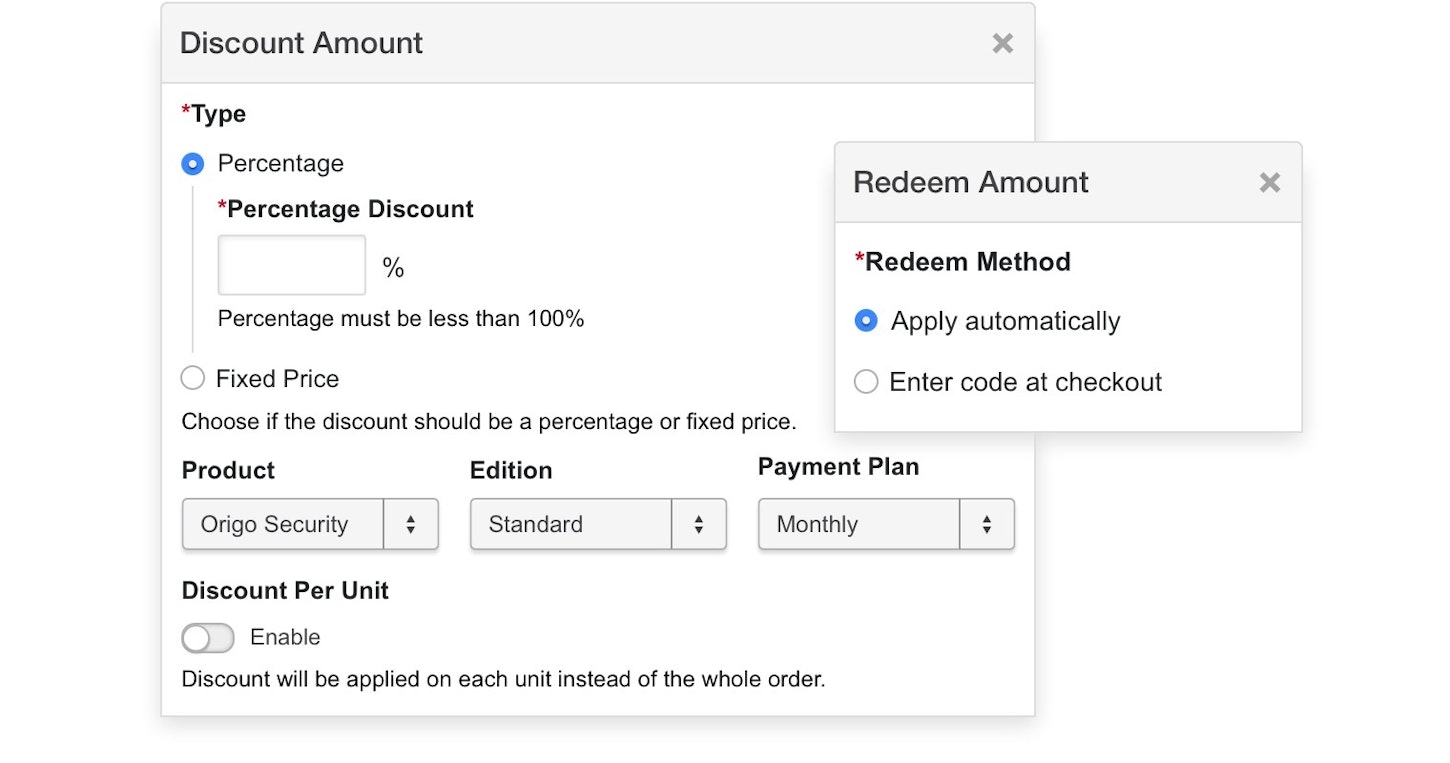Click the Product dropdown up-down arrows

tap(410, 525)
